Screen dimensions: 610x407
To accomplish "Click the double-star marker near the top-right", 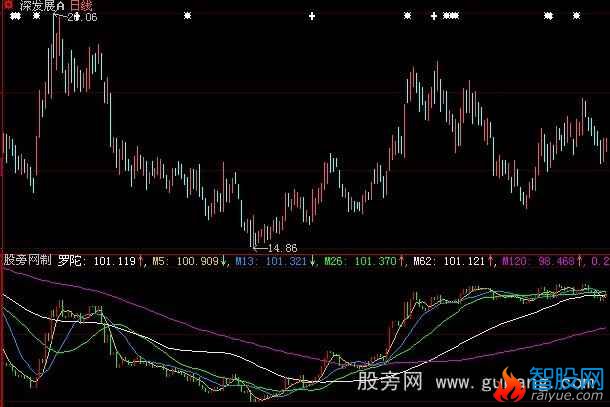I will click(x=549, y=16).
